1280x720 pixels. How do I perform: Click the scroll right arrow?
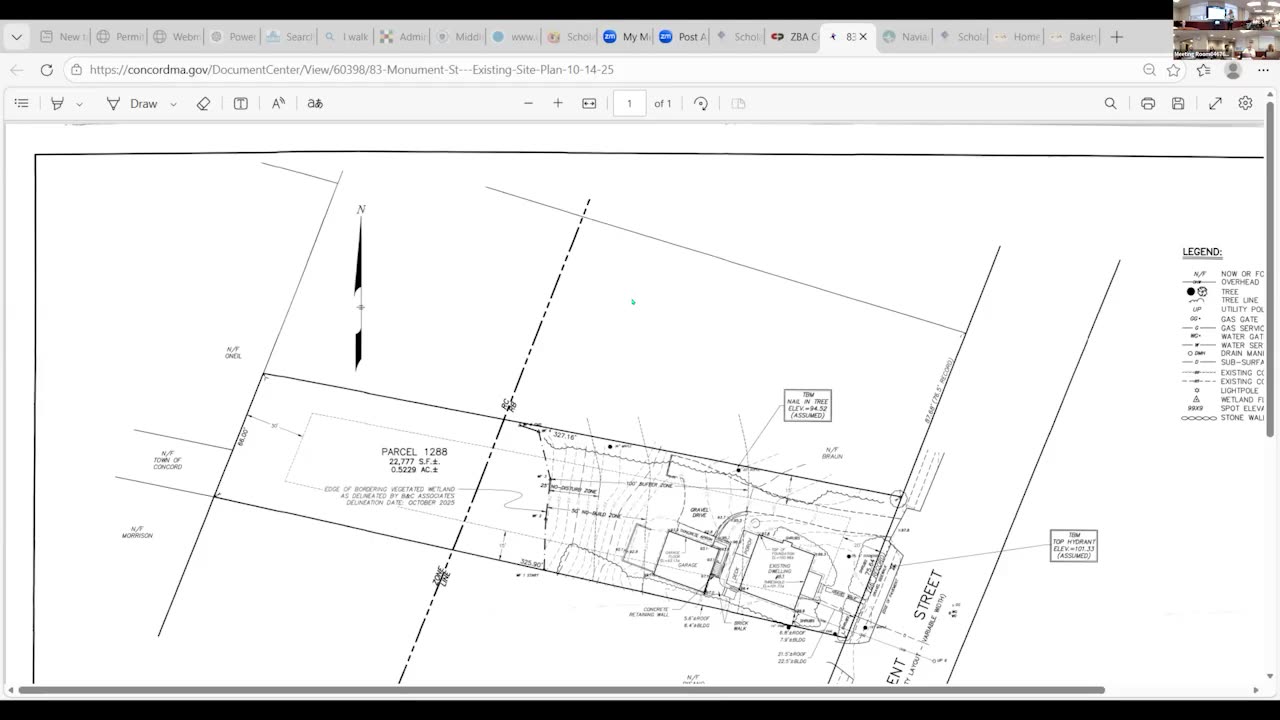pyautogui.click(x=1256, y=690)
